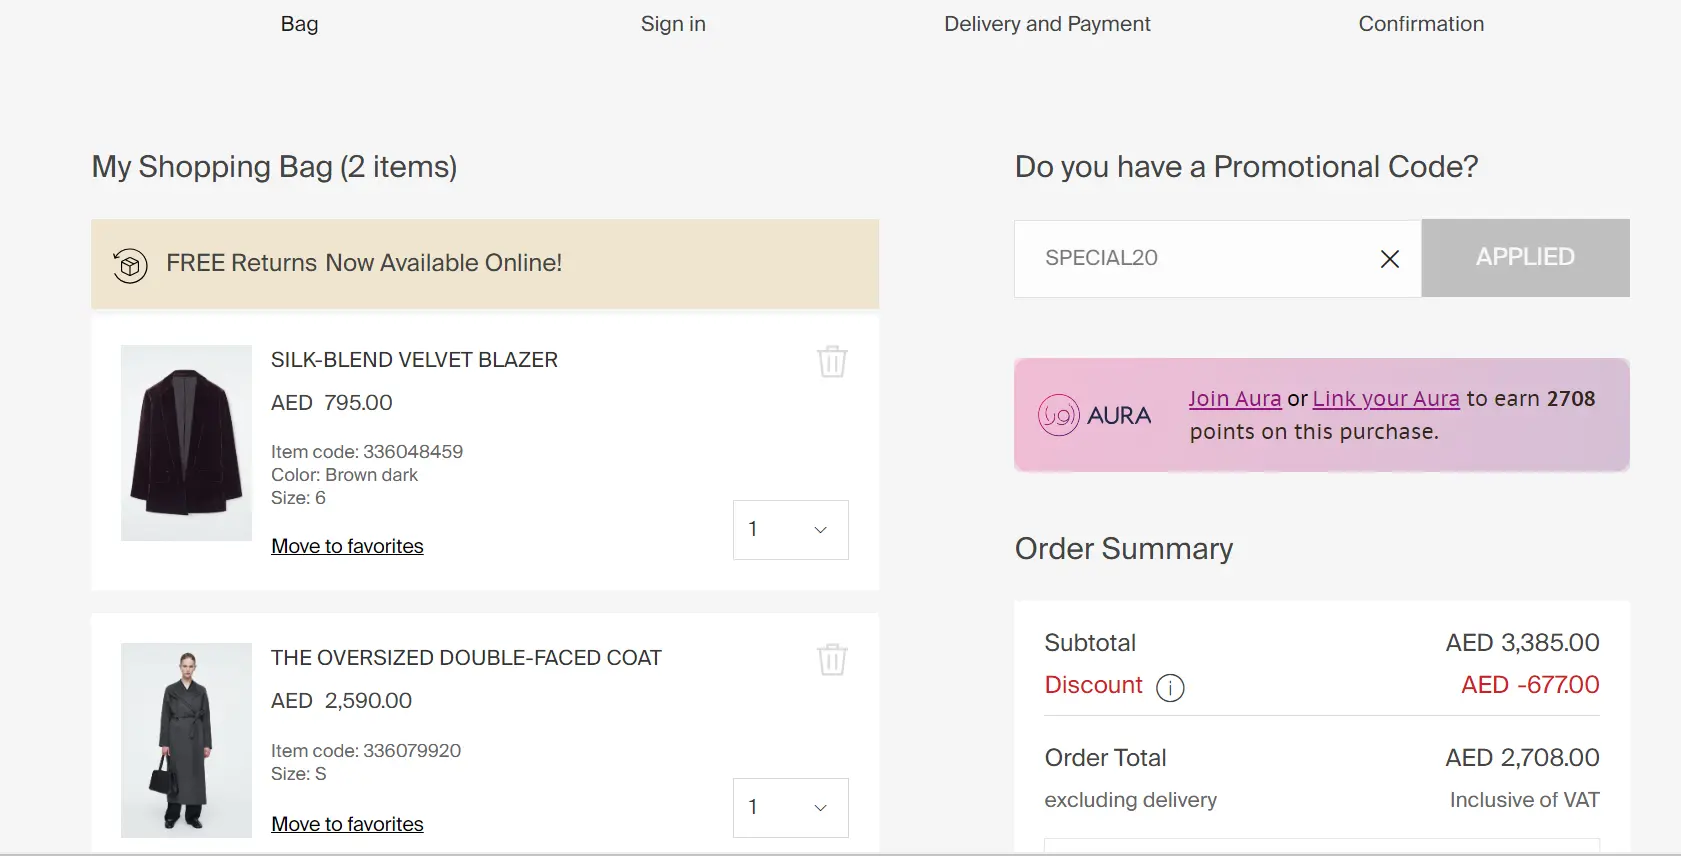Switch to the Sign in step
The image size is (1681, 856).
[673, 23]
